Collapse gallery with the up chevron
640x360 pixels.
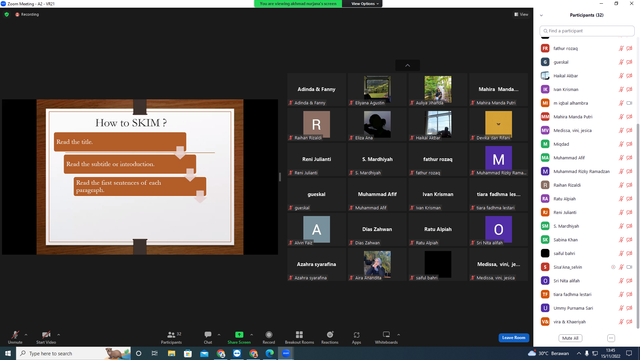coord(407,65)
